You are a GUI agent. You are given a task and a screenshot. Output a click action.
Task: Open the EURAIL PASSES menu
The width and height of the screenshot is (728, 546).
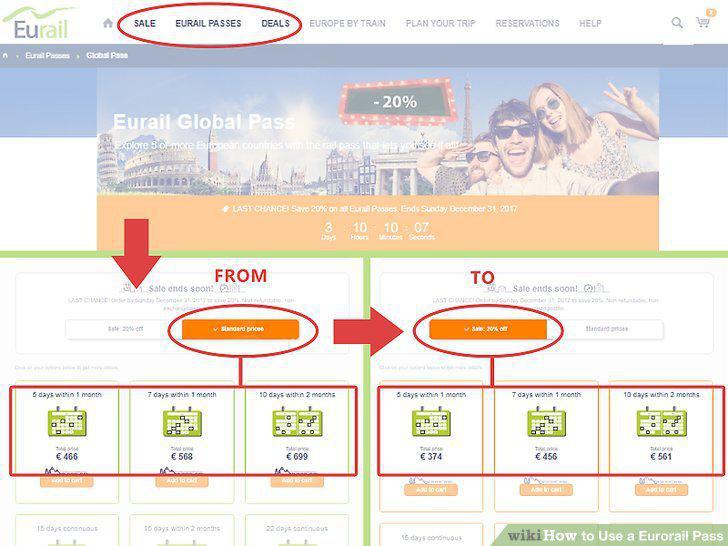[208, 23]
